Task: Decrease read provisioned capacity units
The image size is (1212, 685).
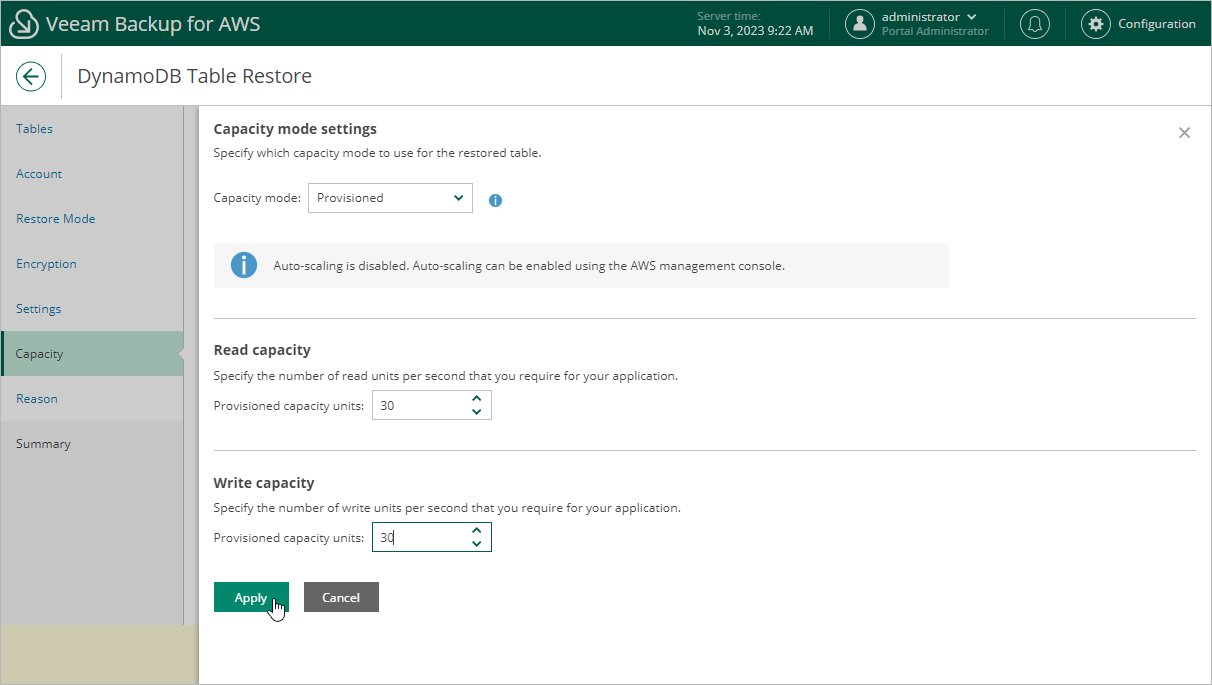Action: [477, 412]
